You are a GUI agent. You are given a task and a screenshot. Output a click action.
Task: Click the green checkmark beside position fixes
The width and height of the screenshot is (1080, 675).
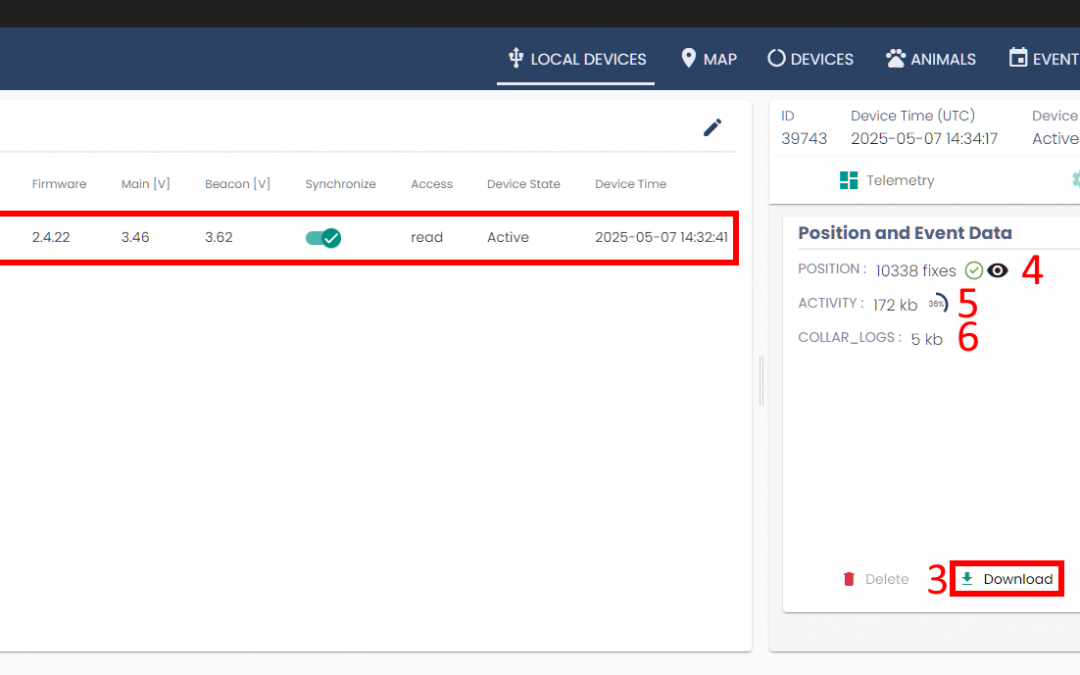[973, 270]
